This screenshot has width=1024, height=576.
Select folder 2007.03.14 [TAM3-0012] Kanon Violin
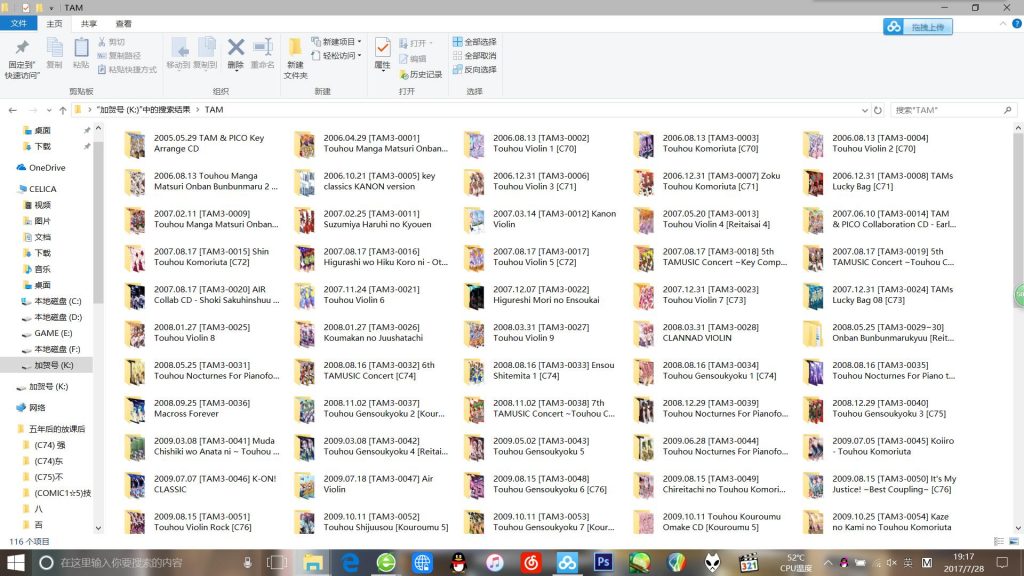coord(541,219)
